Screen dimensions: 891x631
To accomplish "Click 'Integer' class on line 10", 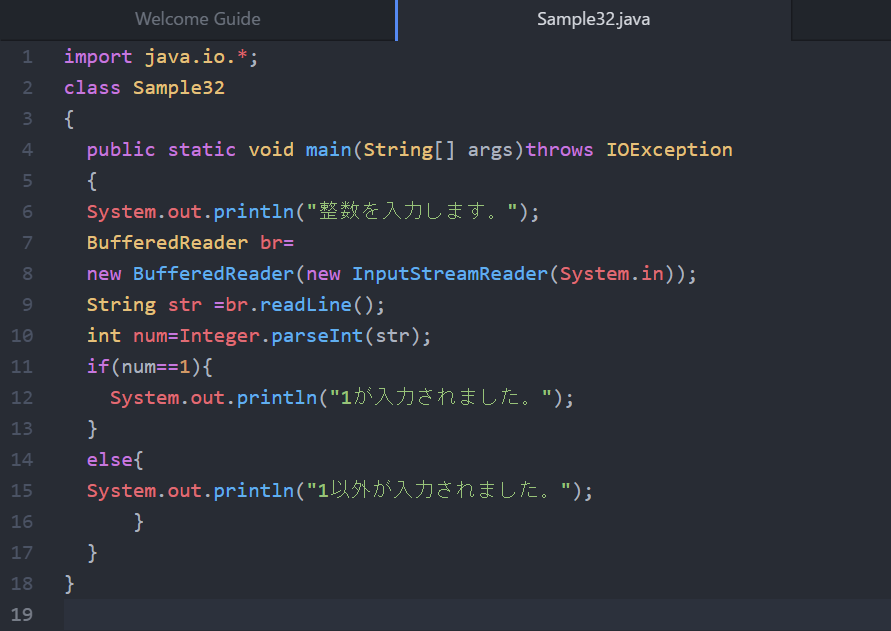I will tap(219, 336).
